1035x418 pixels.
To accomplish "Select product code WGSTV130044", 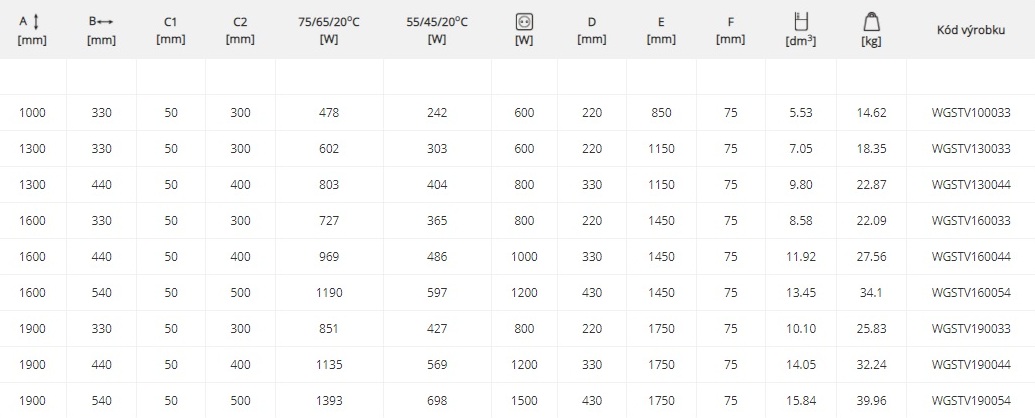I will [970, 185].
